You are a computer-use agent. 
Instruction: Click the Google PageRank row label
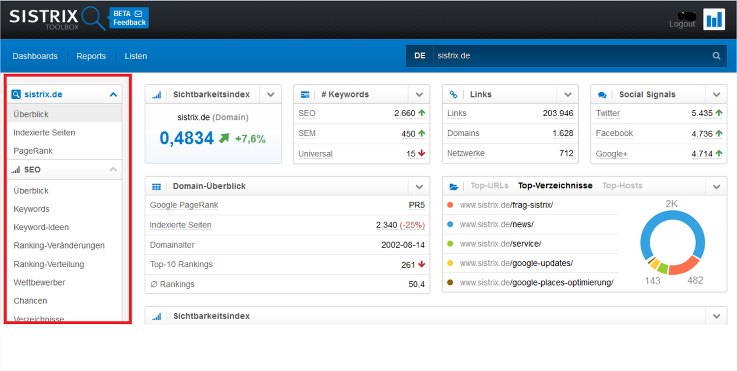tap(184, 205)
